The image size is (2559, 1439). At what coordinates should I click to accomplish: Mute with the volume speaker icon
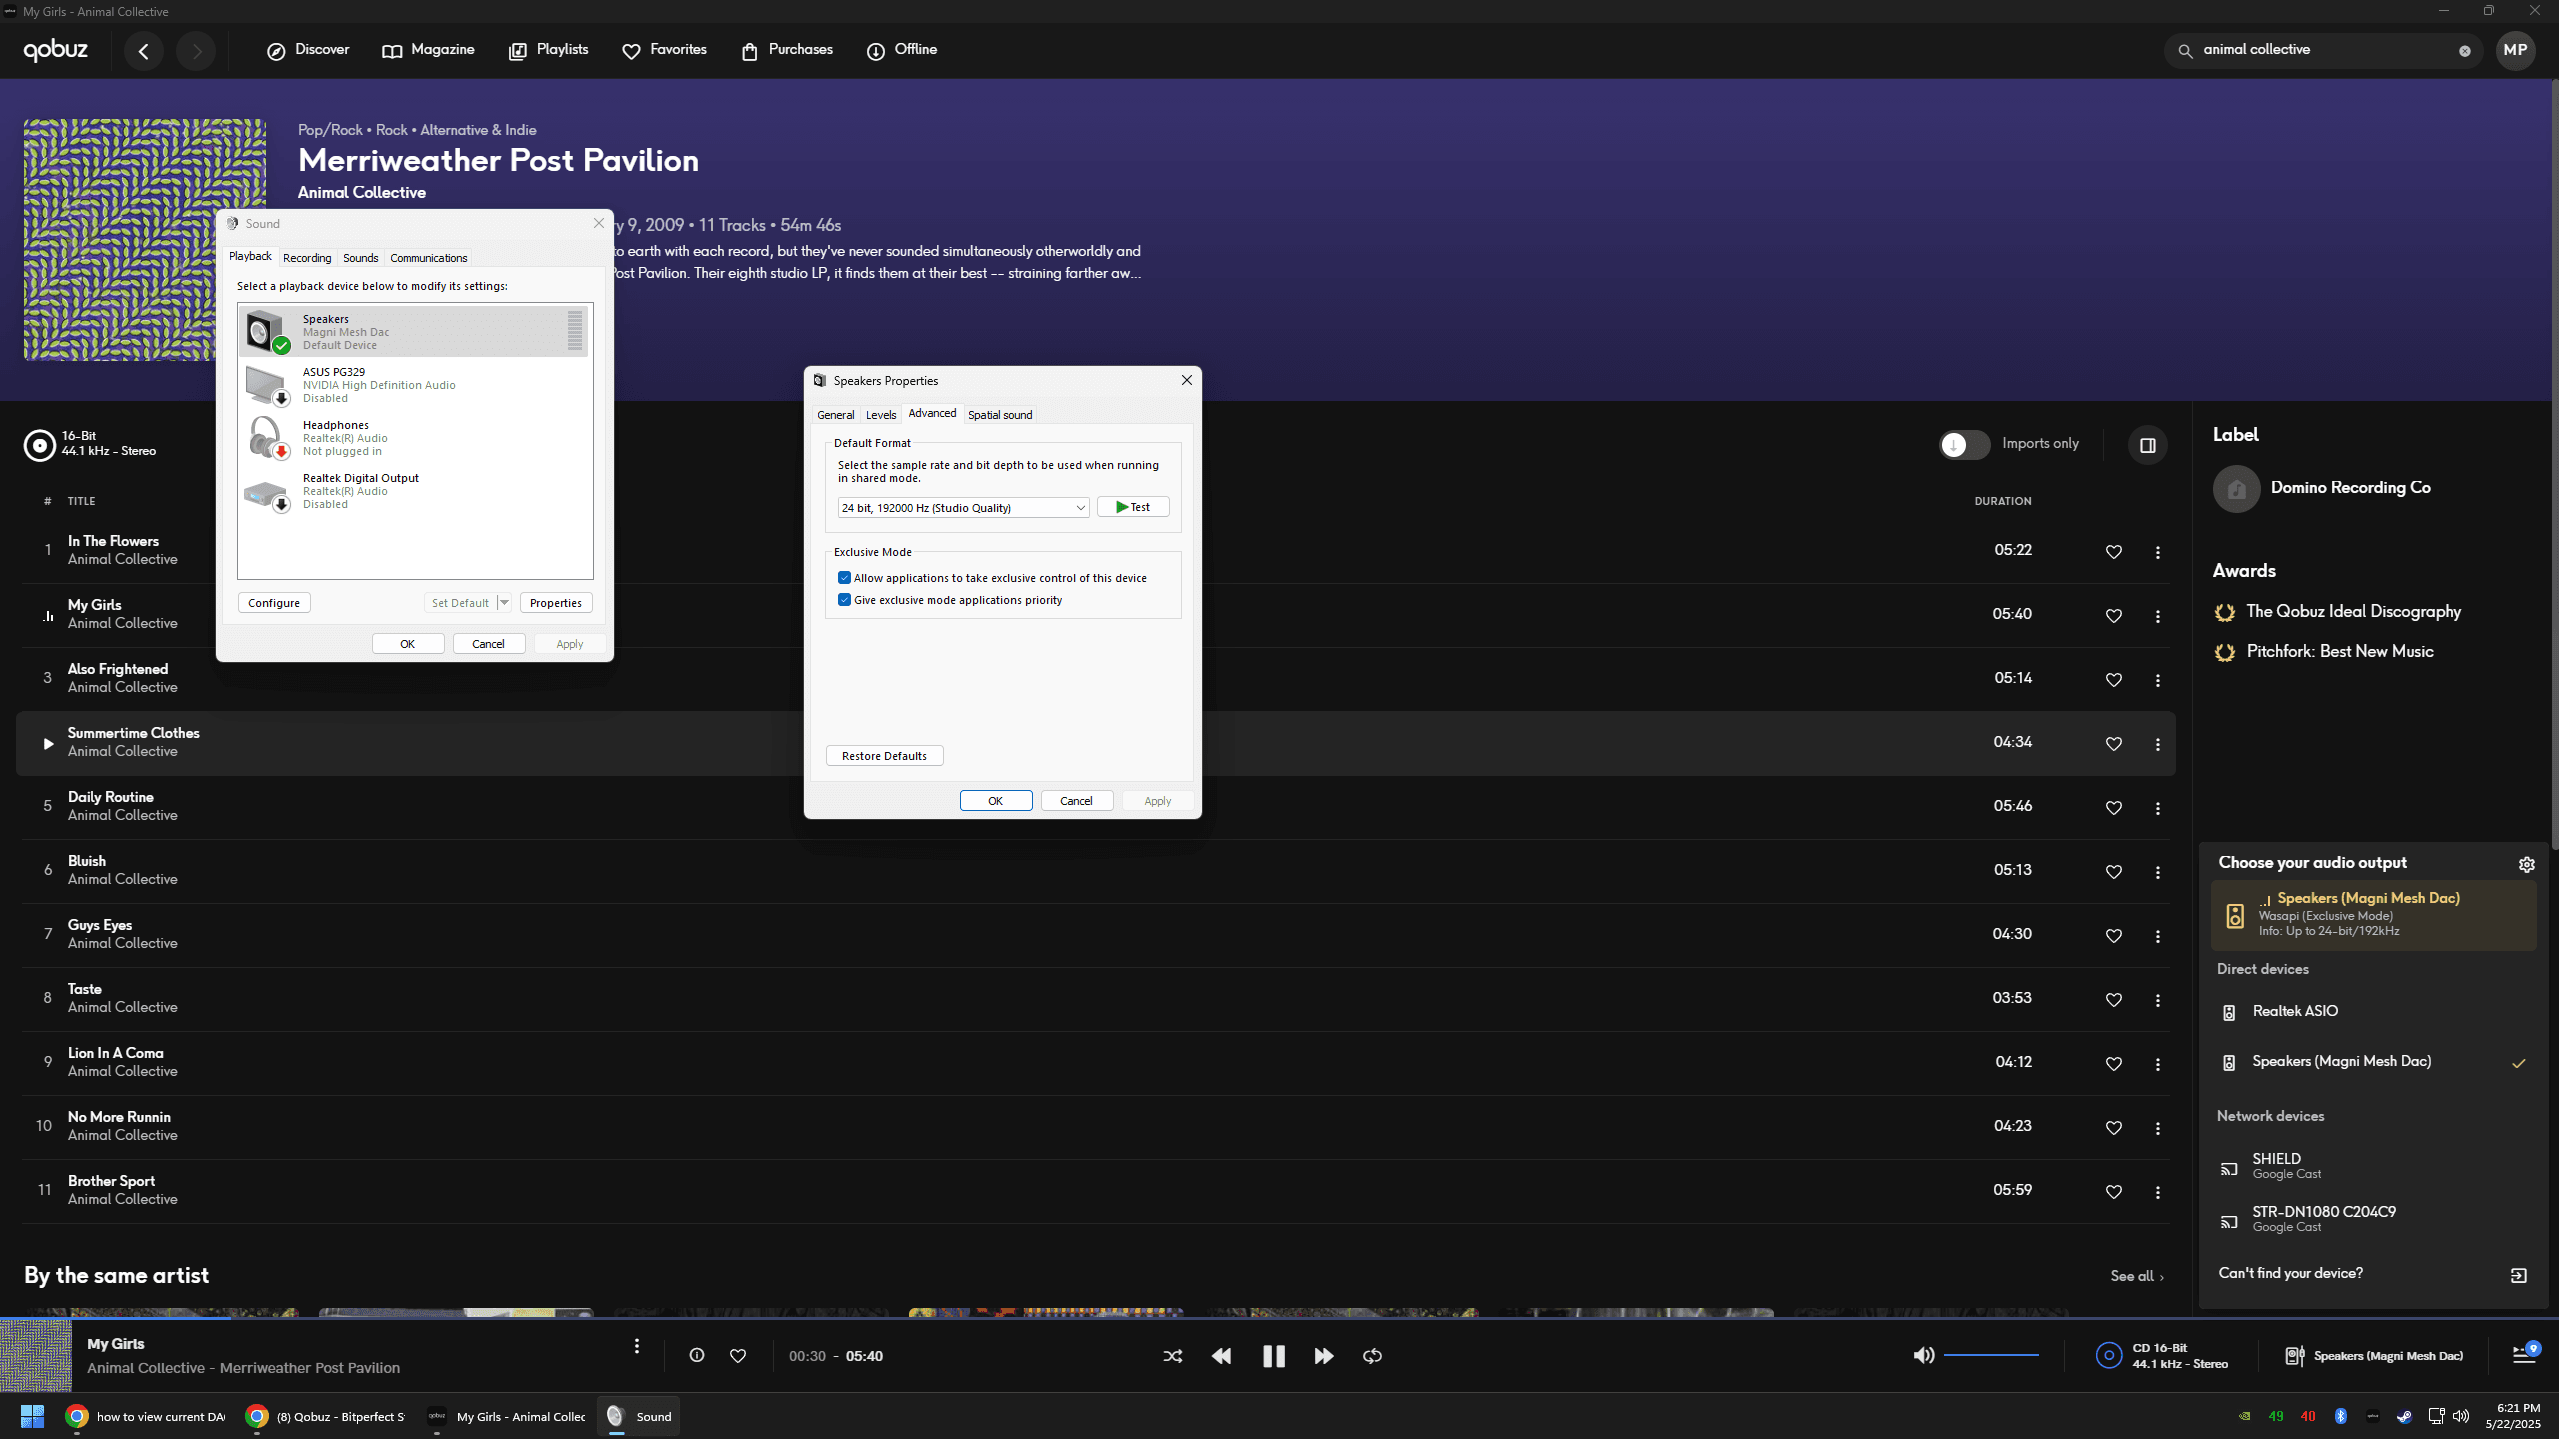pos(1923,1356)
